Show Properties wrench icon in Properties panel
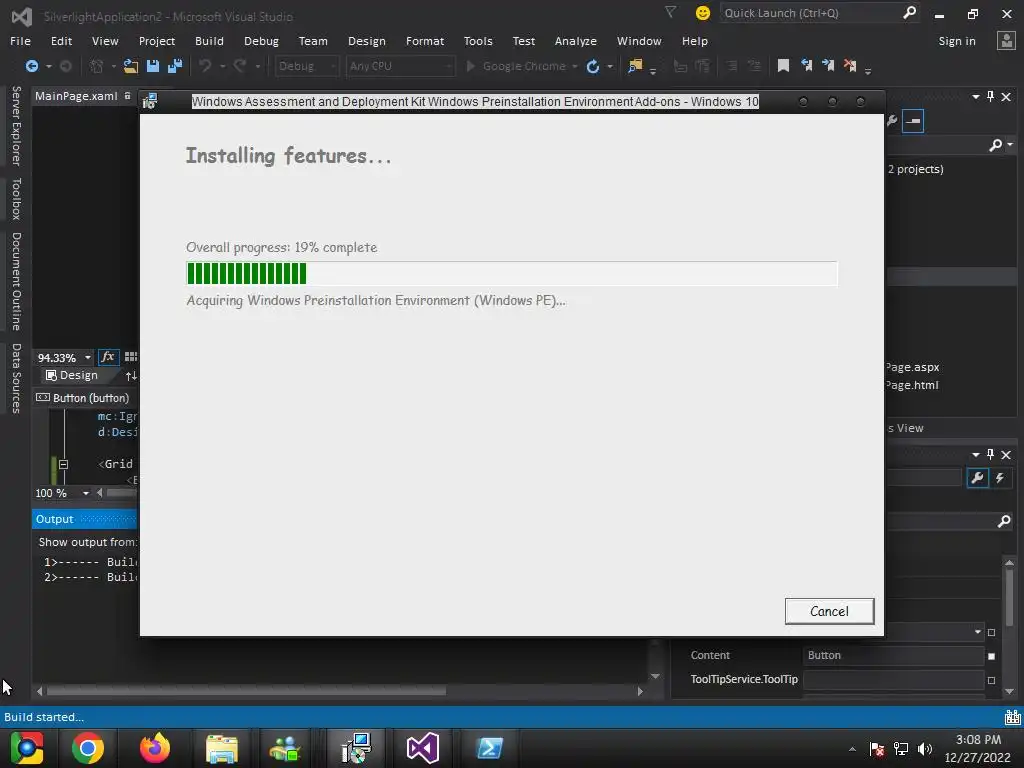 977,478
